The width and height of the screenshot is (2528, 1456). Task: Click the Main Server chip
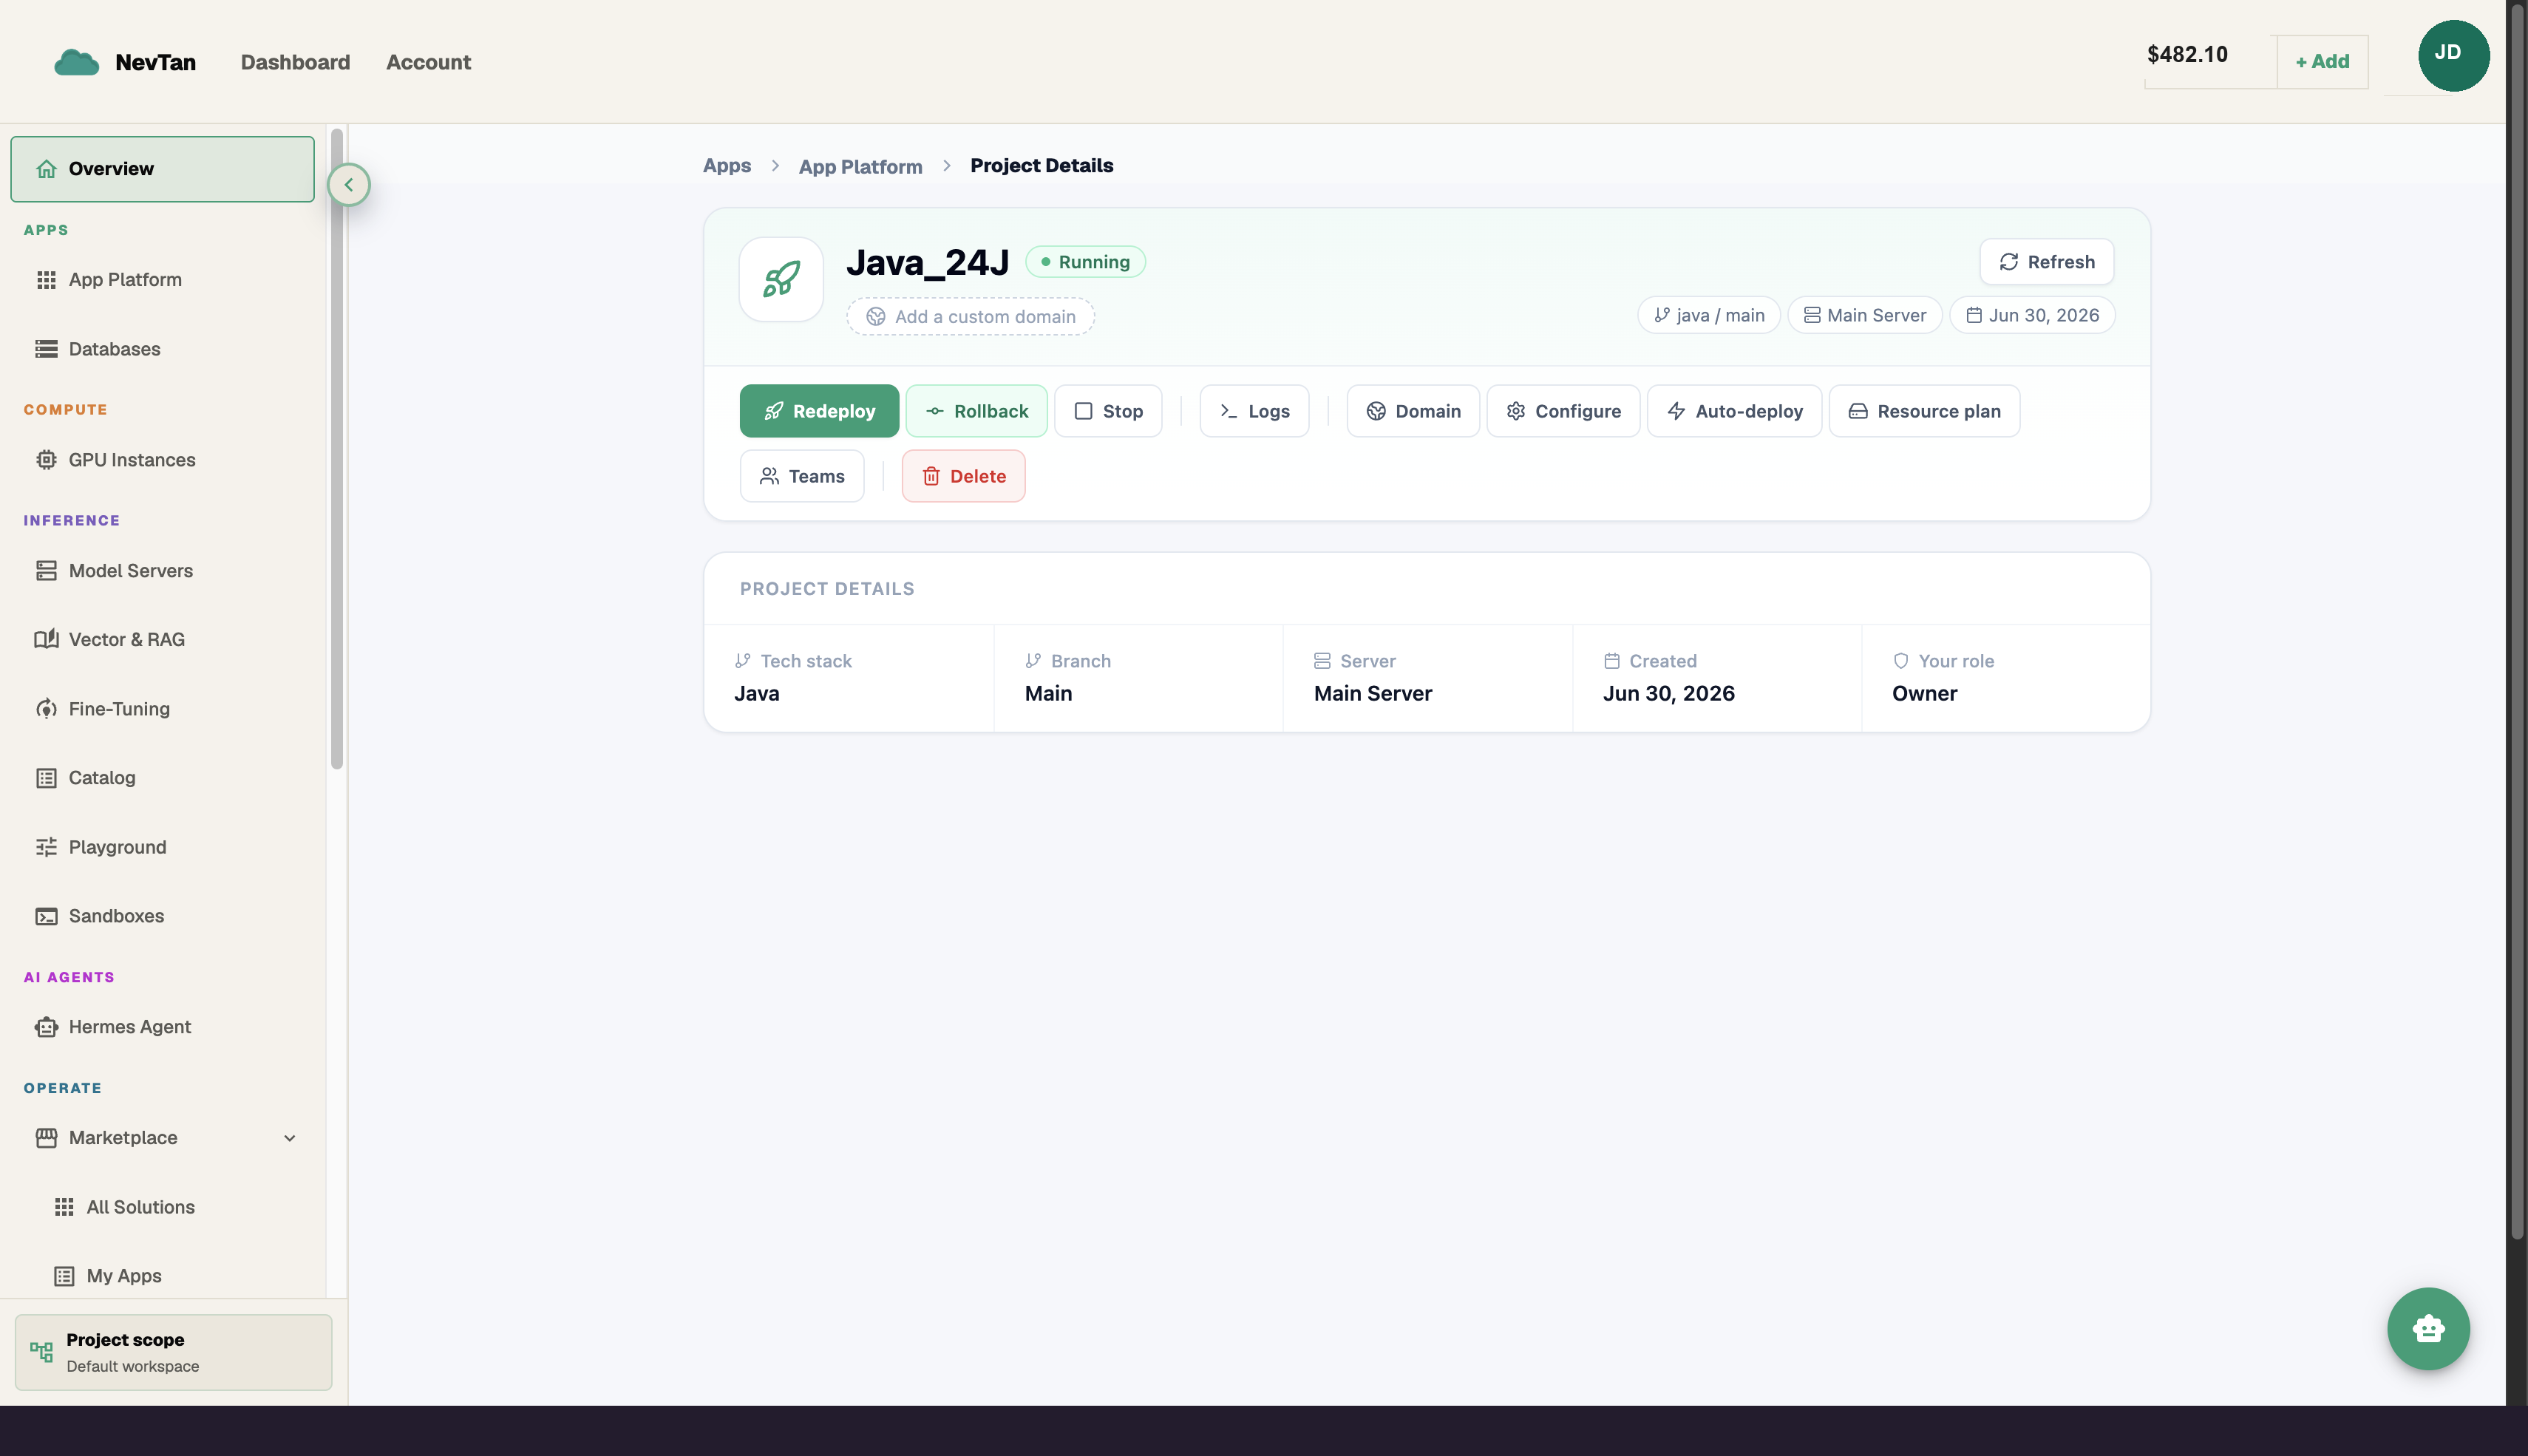pyautogui.click(x=1864, y=315)
